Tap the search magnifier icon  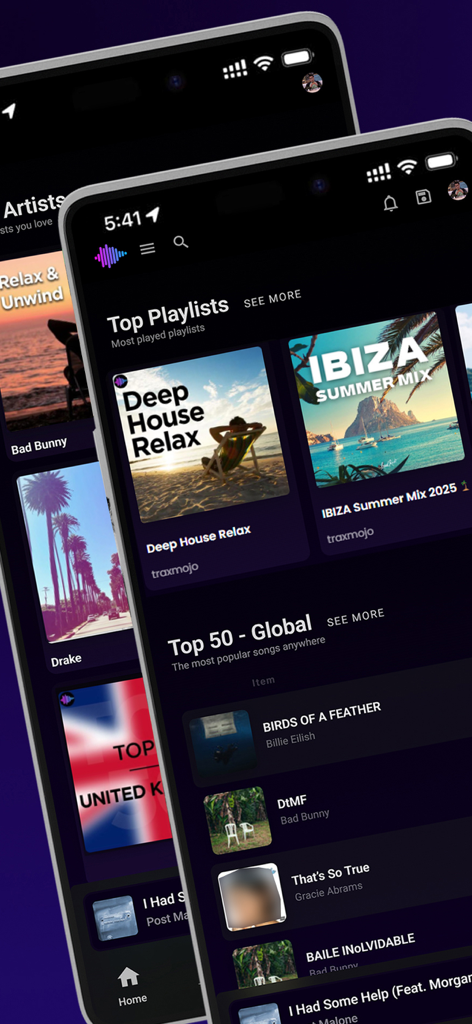[181, 242]
